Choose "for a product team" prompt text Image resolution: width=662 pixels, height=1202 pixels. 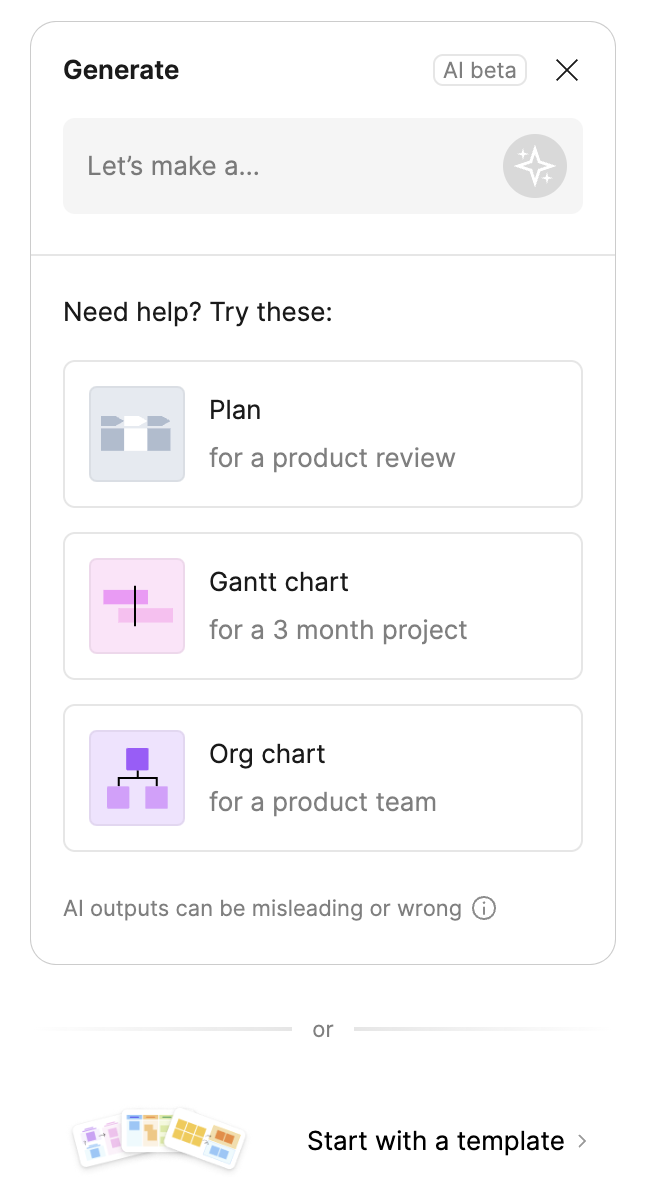coord(323,802)
